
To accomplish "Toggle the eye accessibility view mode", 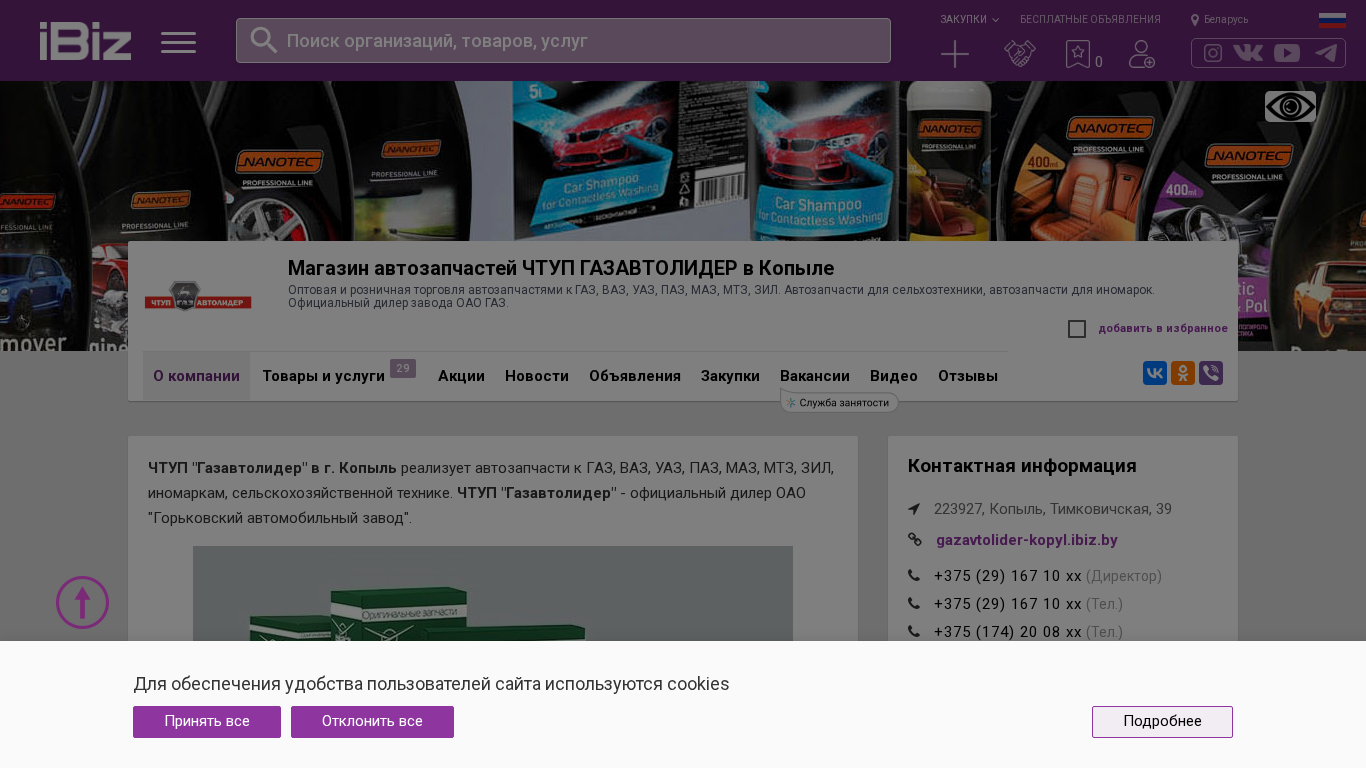I will 1290,106.
